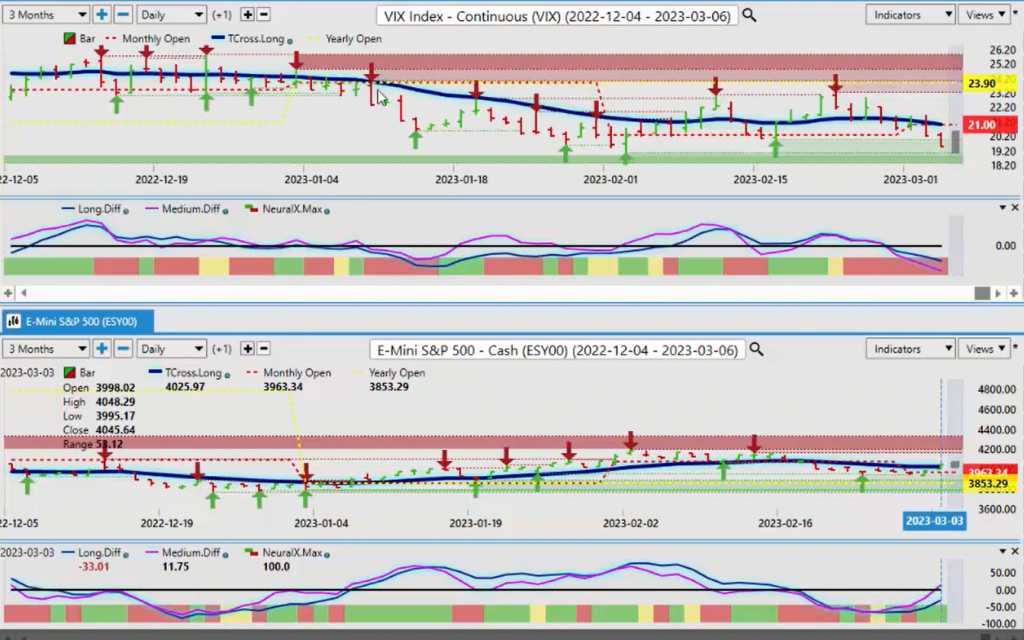Screen dimensions: 1024x640
Task: Click small black plus button in VIX toolbar
Action: point(248,14)
